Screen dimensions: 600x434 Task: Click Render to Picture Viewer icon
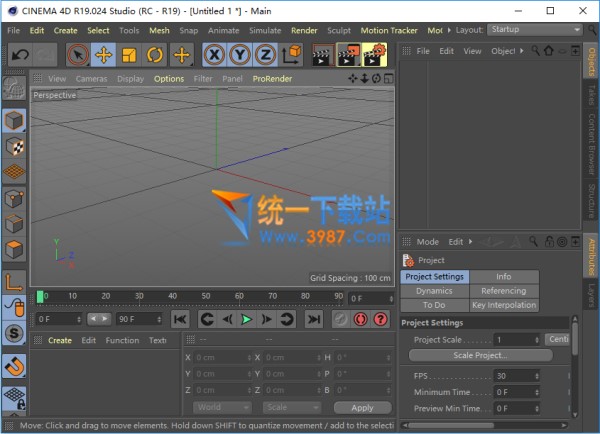coord(349,55)
